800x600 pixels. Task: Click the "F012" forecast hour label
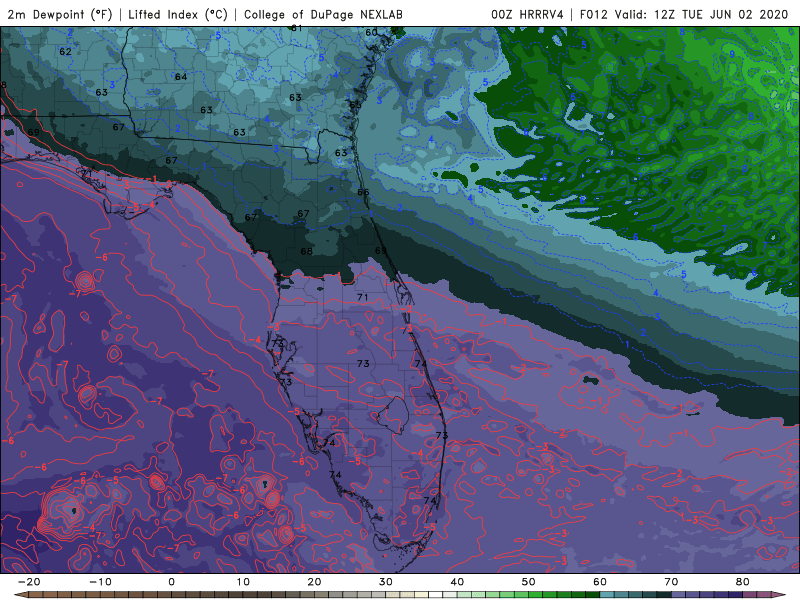point(593,14)
